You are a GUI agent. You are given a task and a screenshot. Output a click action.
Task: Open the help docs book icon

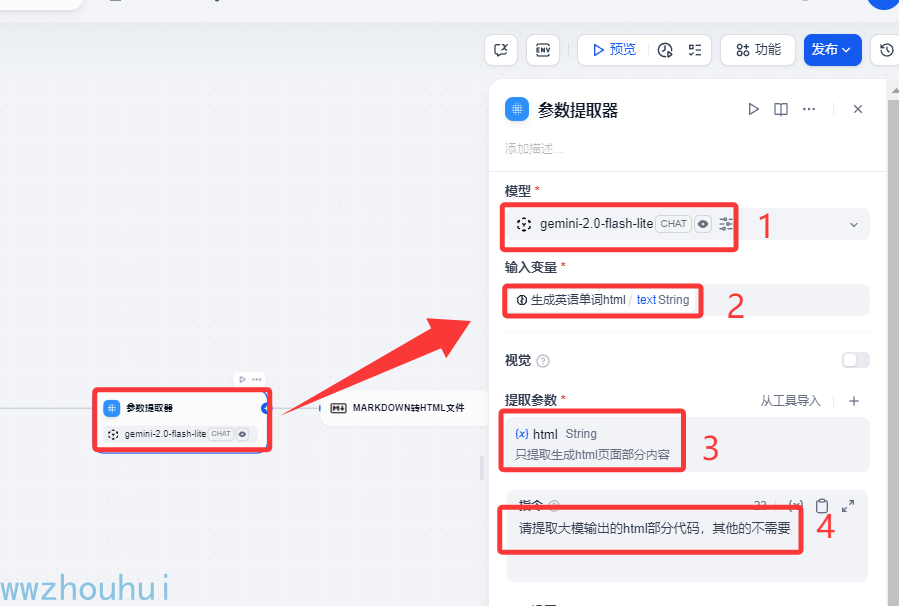pos(781,109)
